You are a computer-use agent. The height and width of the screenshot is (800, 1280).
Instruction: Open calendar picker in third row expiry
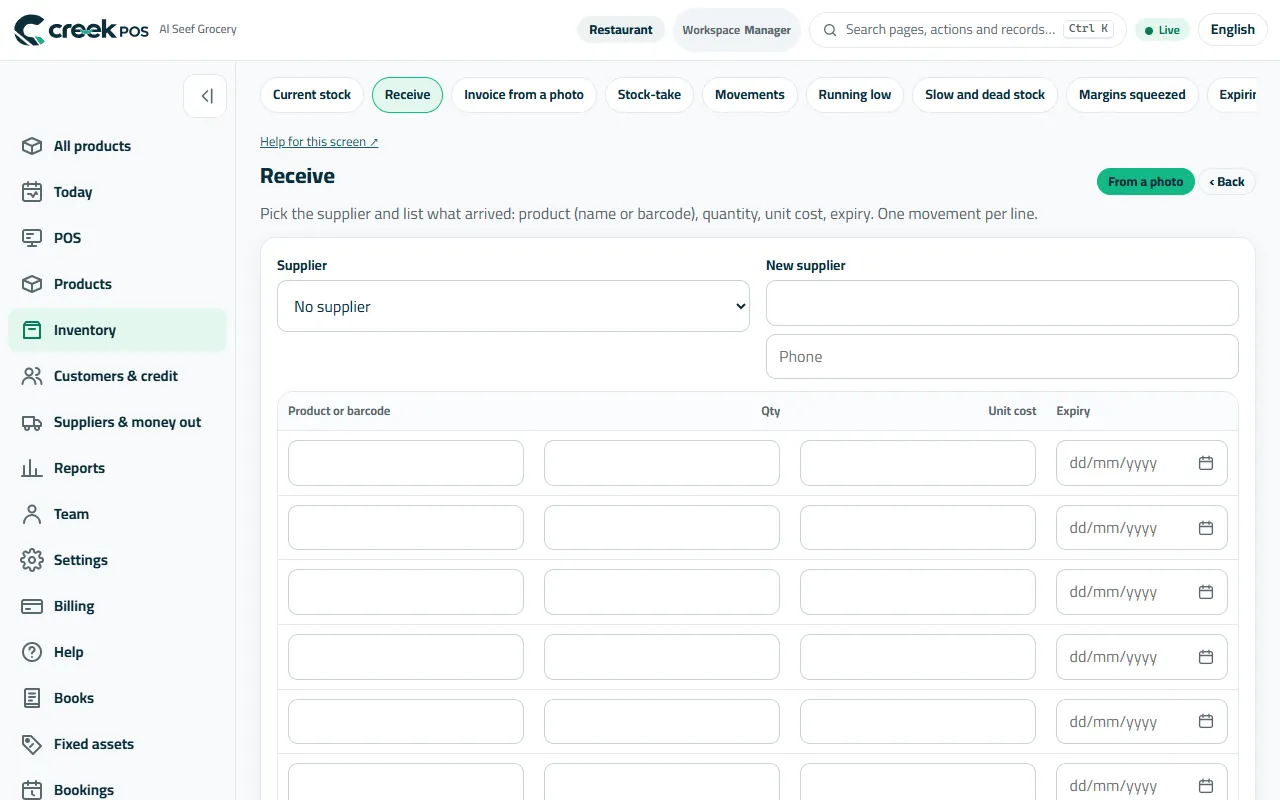[1206, 592]
